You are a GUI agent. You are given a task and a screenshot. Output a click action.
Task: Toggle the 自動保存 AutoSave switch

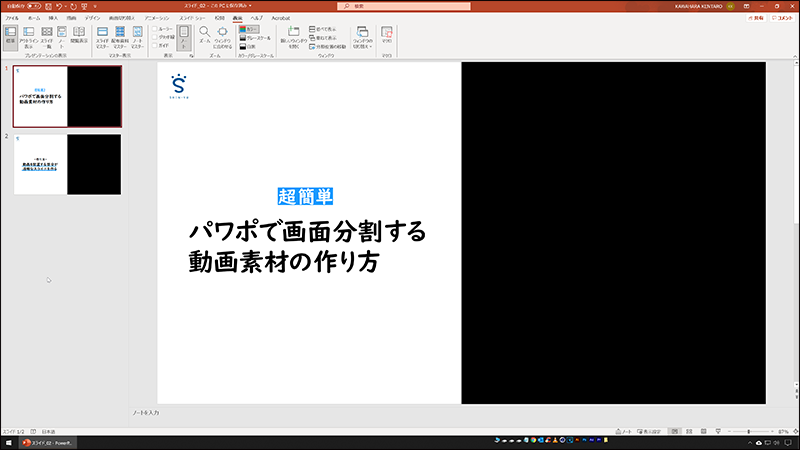(34, 6)
